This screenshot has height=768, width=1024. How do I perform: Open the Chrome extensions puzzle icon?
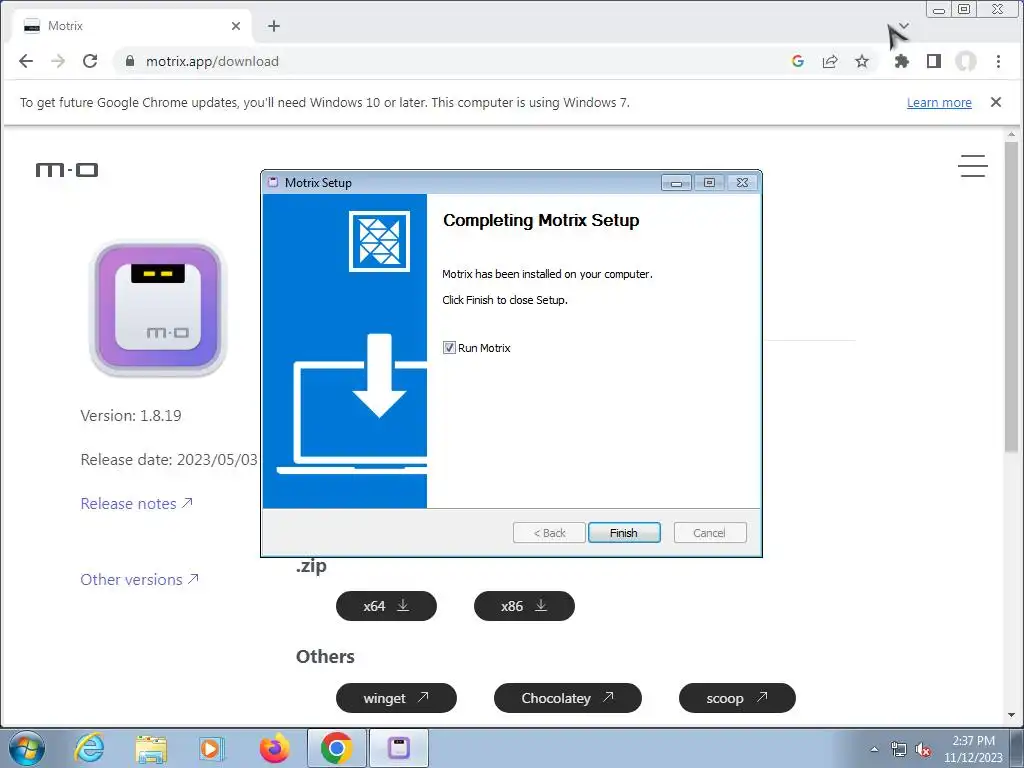pyautogui.click(x=901, y=61)
